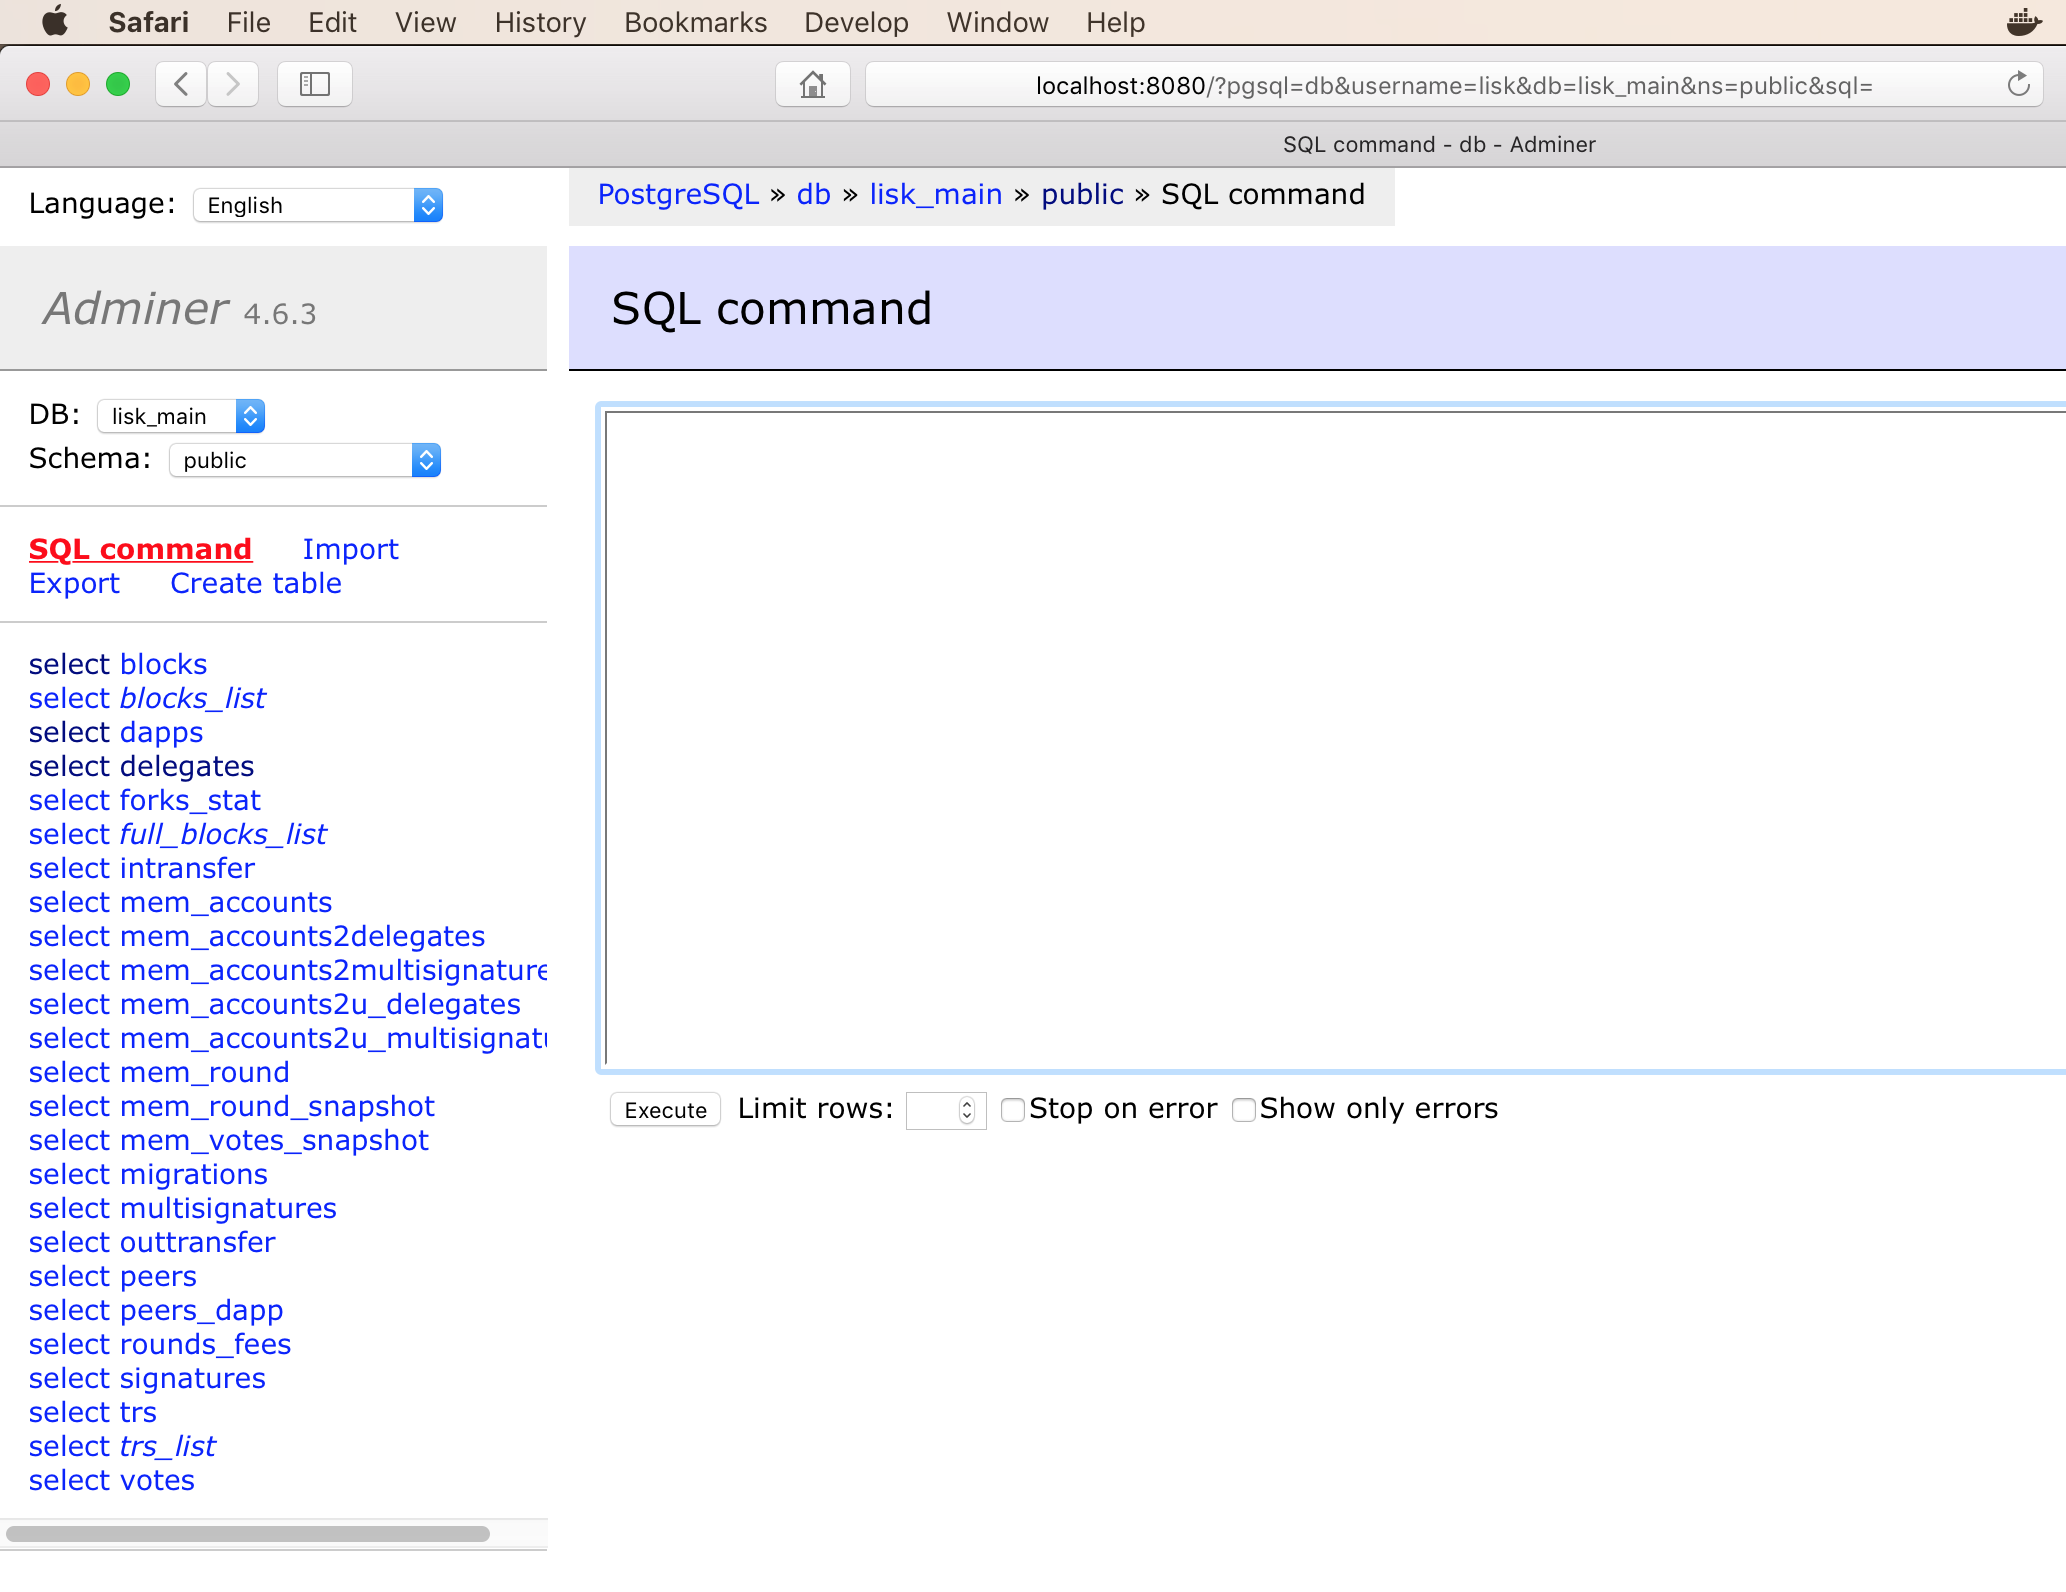The image size is (2066, 1592).
Task: Click lisk_main in the breadcrumb
Action: point(935,194)
